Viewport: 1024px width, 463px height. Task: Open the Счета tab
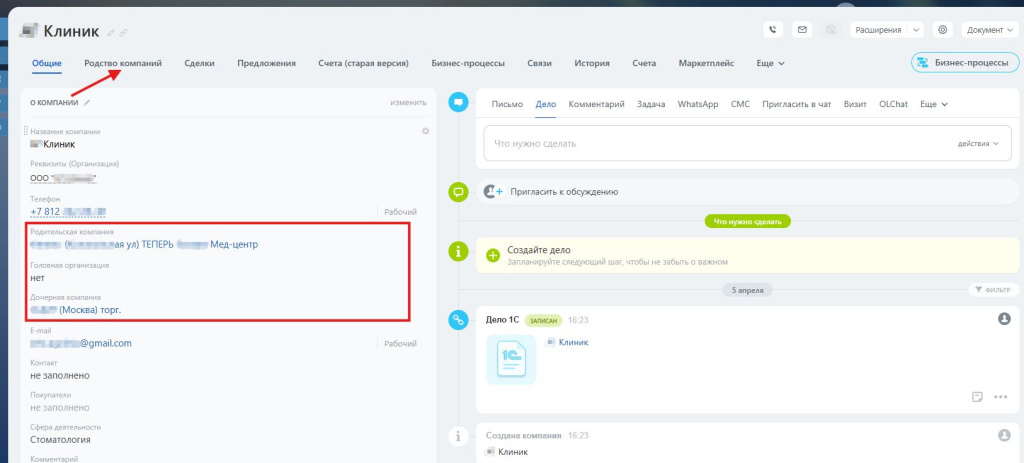pos(644,63)
